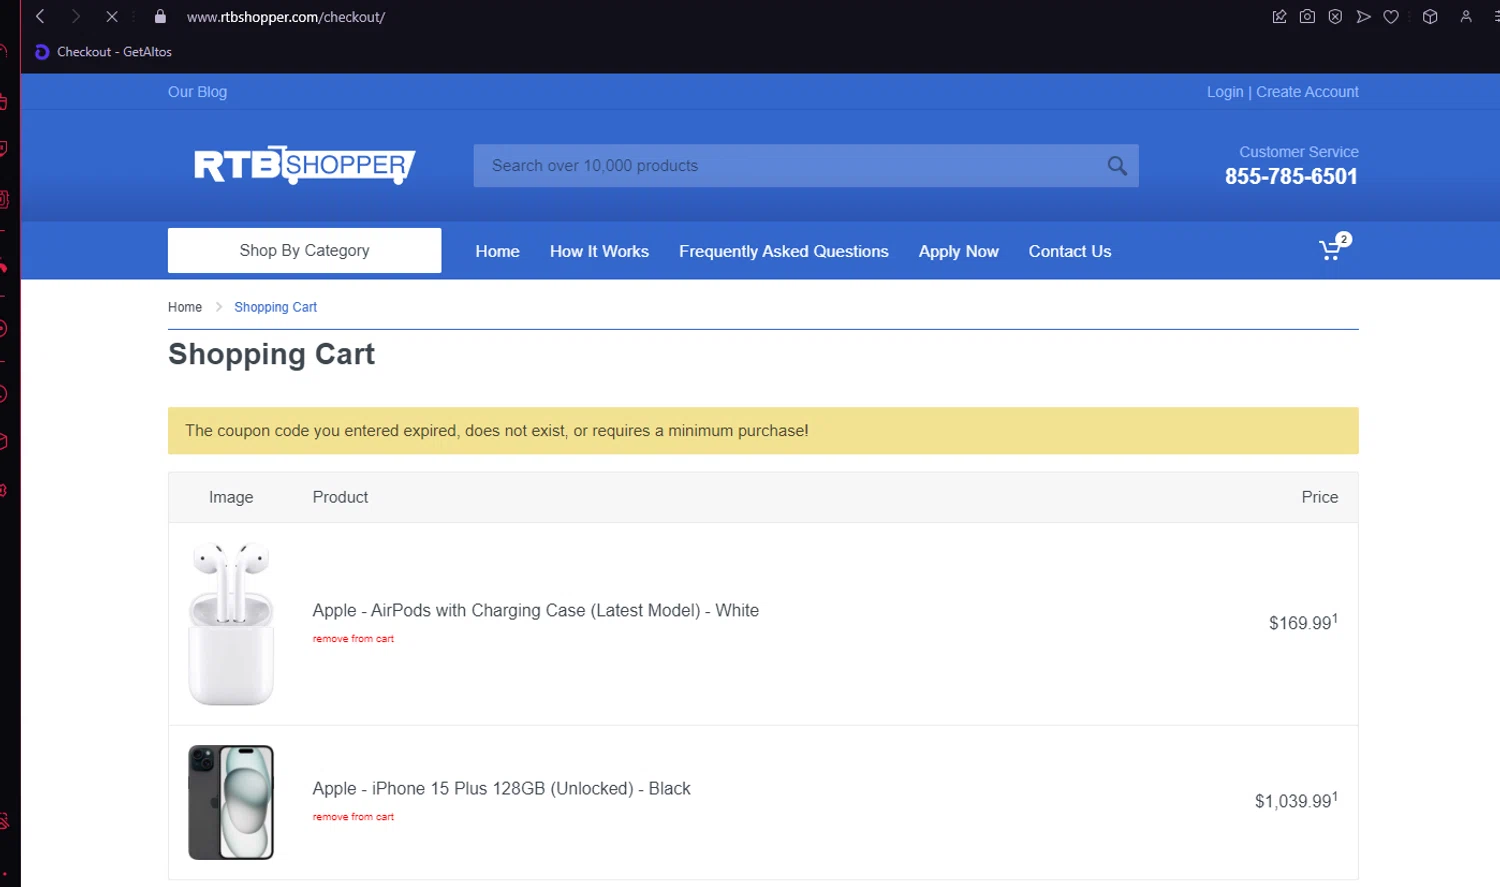
Task: Click the $169.99 price
Action: click(x=1303, y=622)
